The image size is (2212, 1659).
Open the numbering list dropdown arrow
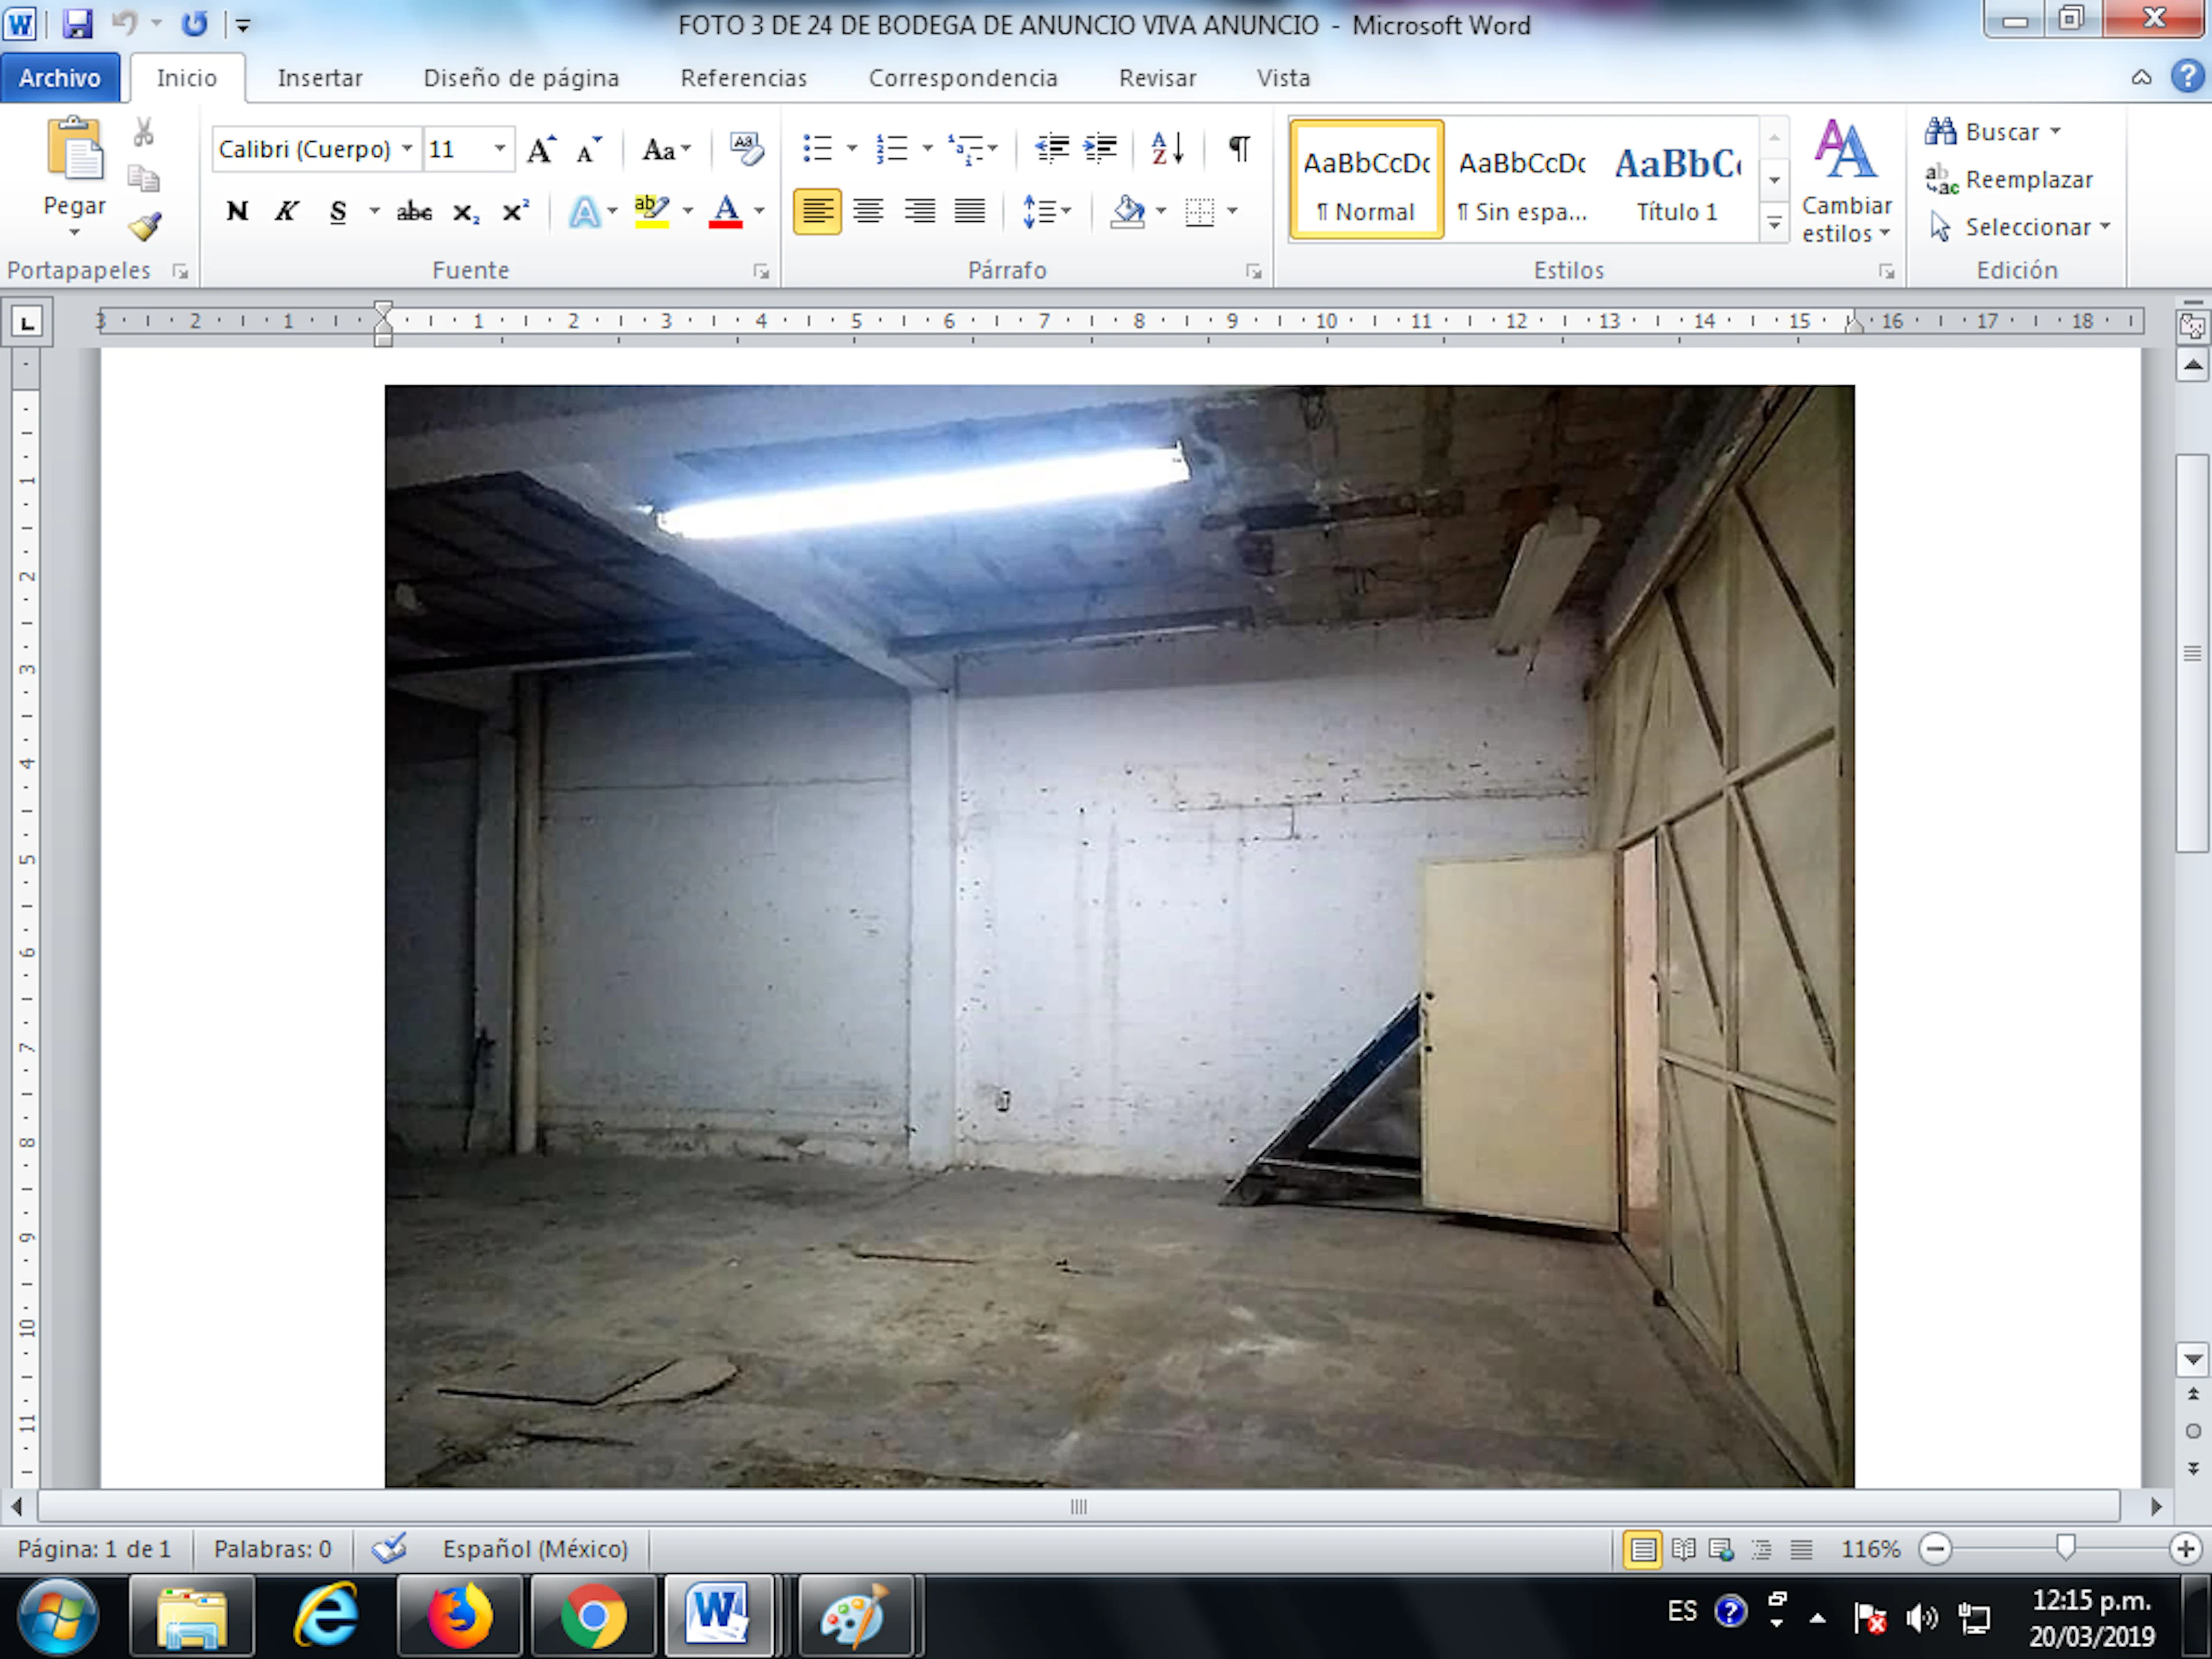pyautogui.click(x=927, y=149)
